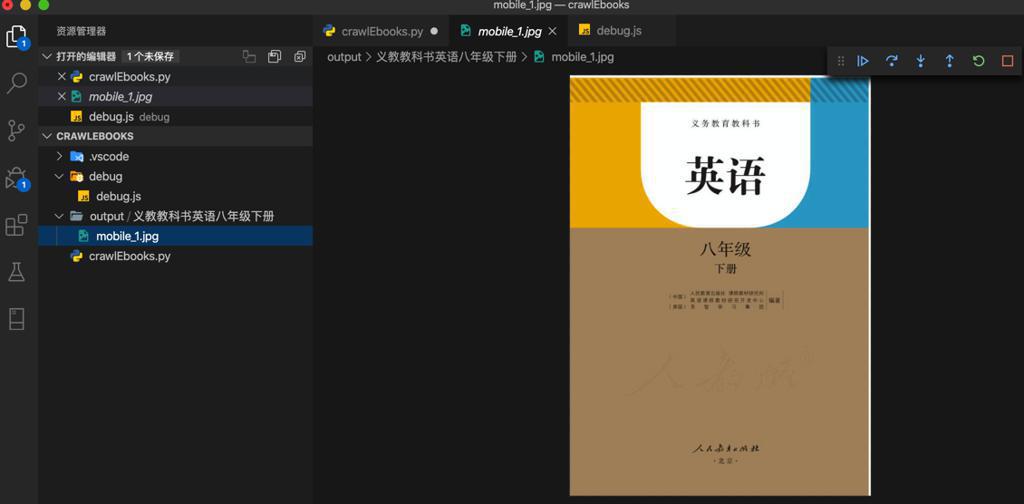Grab the debug toolbar drag handle
The width and height of the screenshot is (1024, 504).
point(840,61)
